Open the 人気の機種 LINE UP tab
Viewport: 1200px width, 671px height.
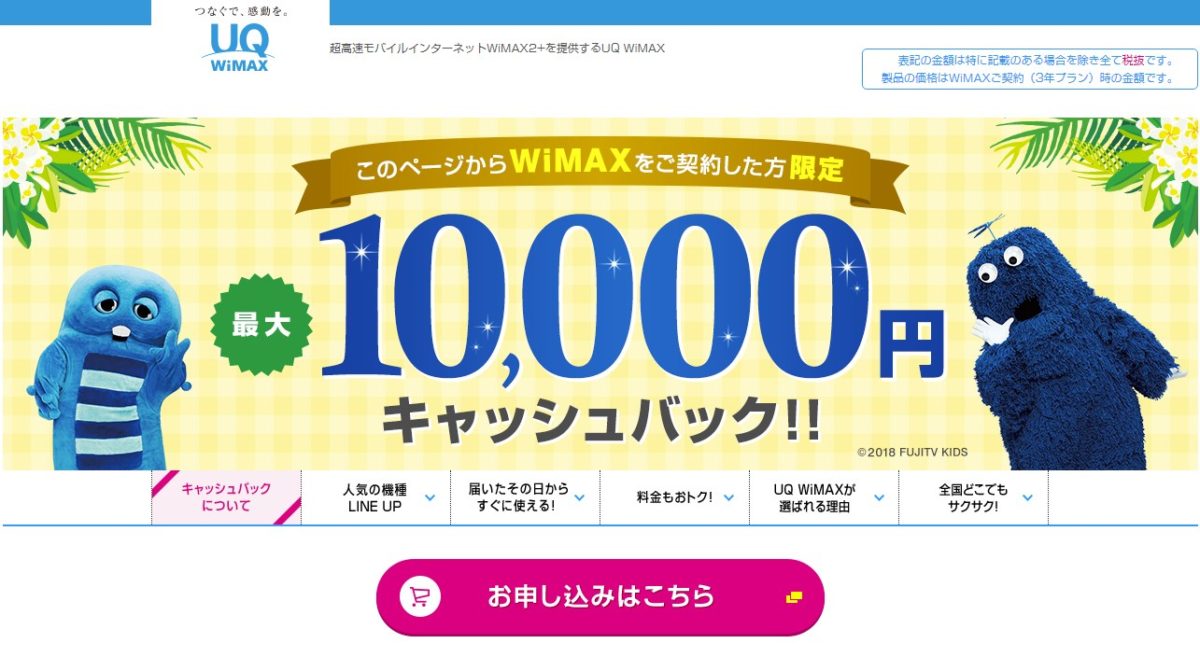(x=376, y=497)
